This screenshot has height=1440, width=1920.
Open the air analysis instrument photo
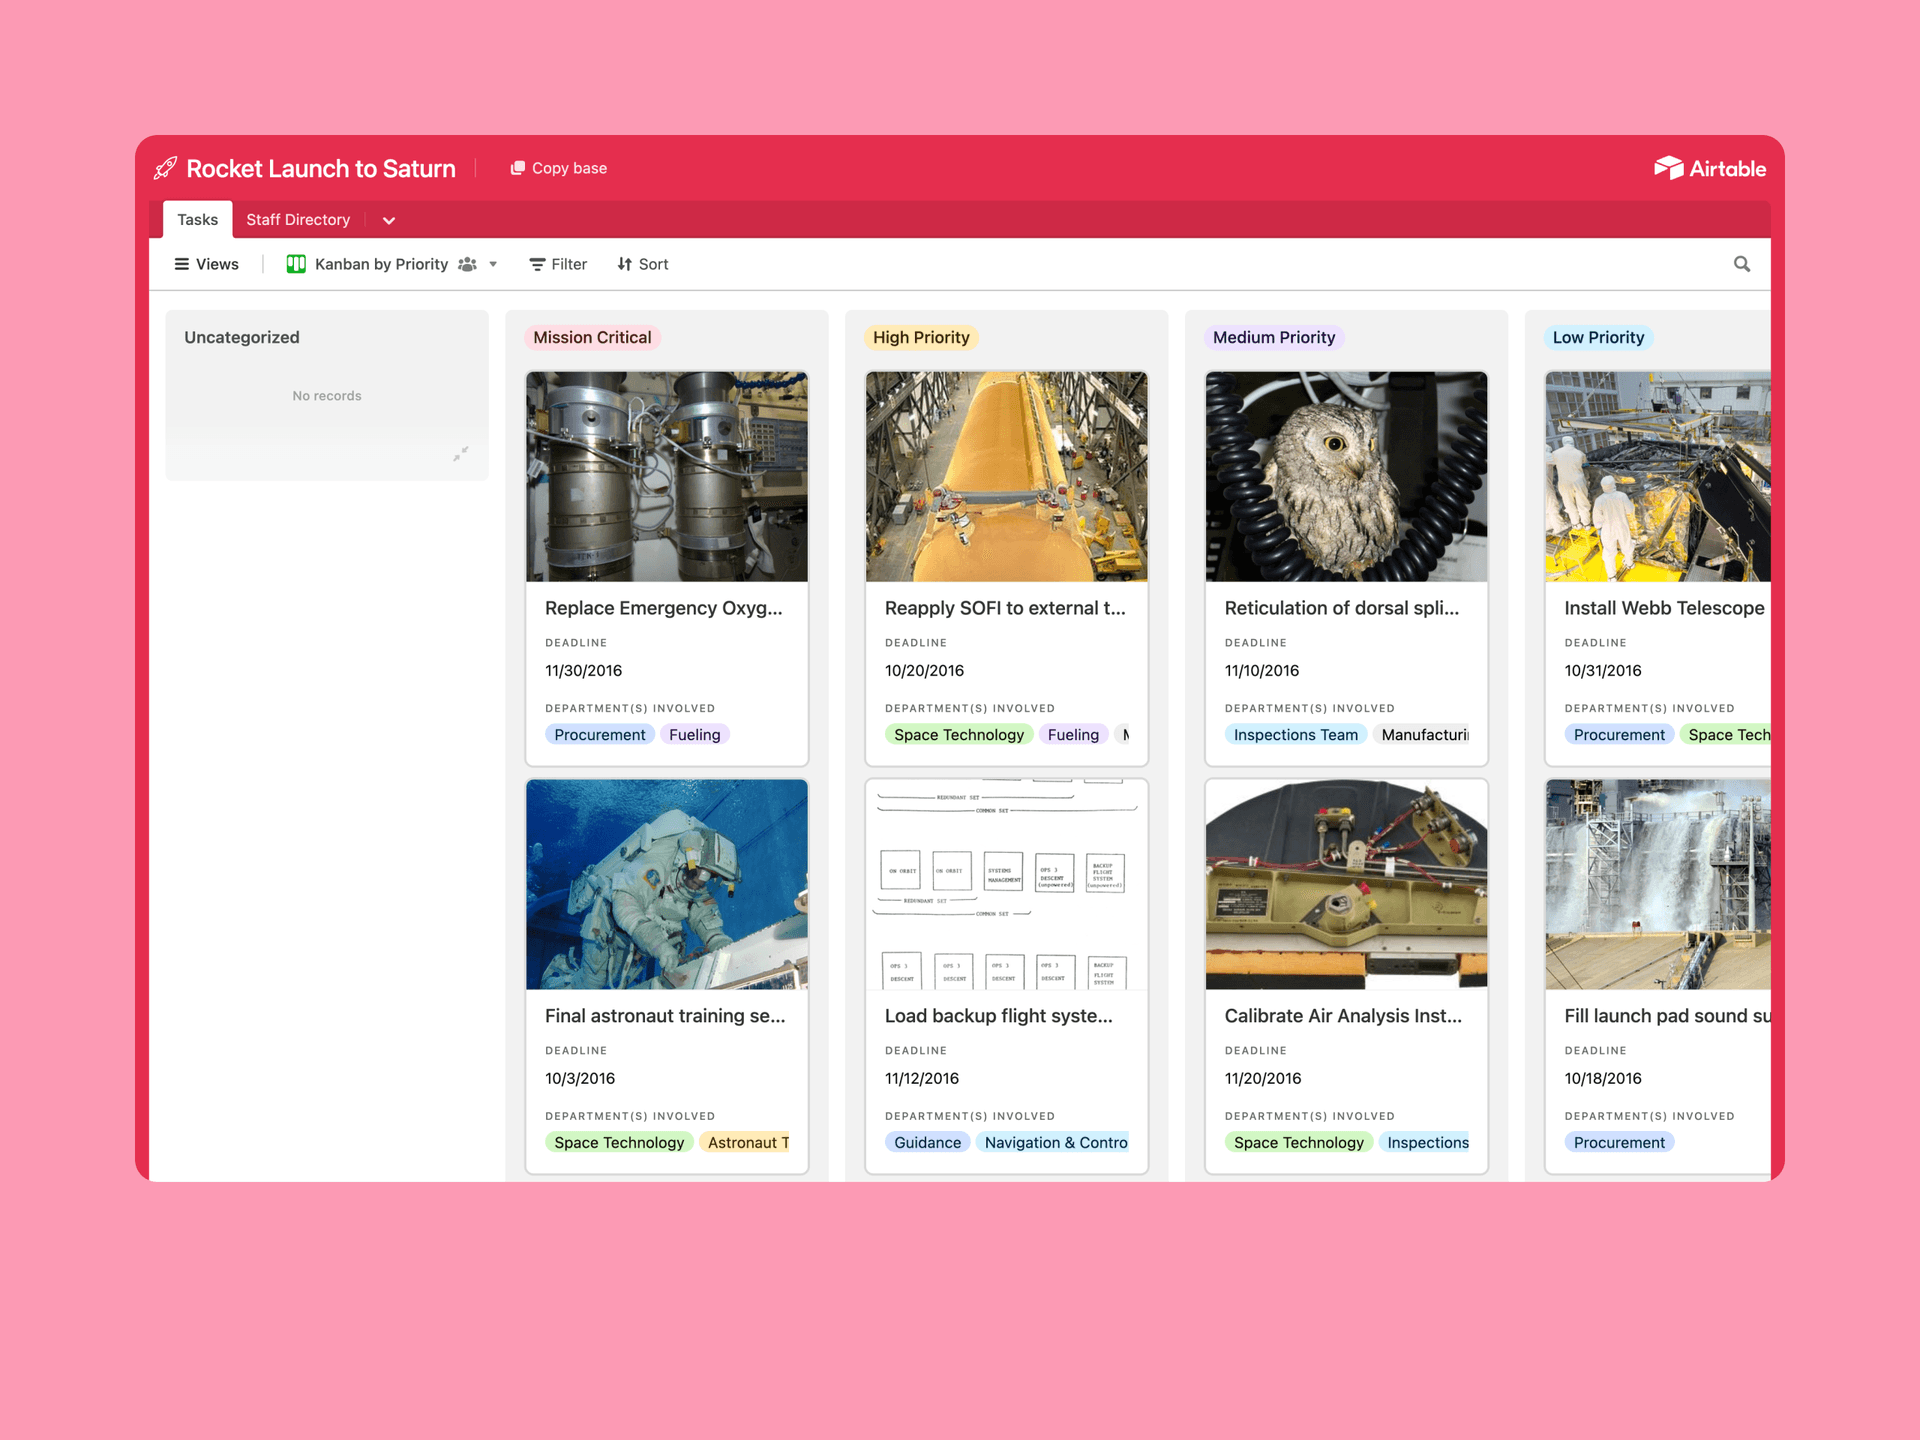click(1346, 884)
